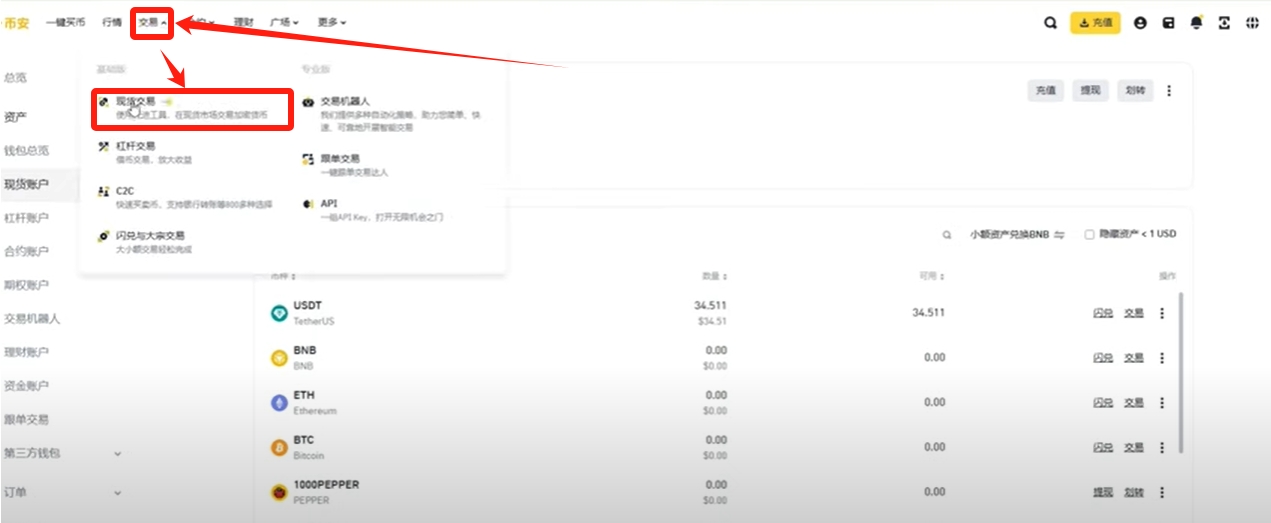Image resolution: width=1271 pixels, height=523 pixels.
Task: Sort assets by 数量 column
Action: (714, 276)
